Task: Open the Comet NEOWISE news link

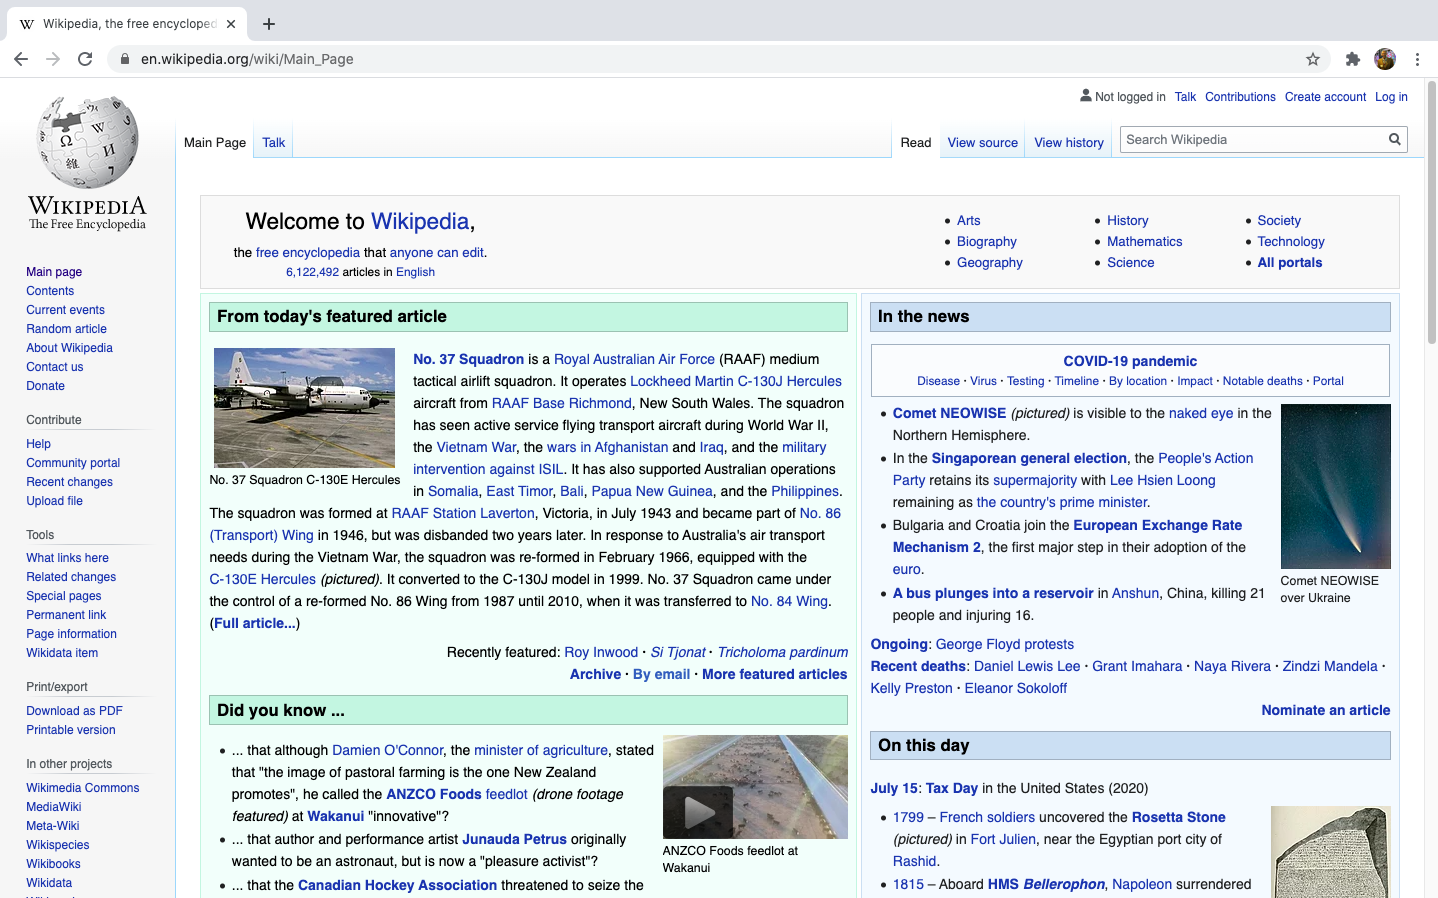Action: pos(949,413)
